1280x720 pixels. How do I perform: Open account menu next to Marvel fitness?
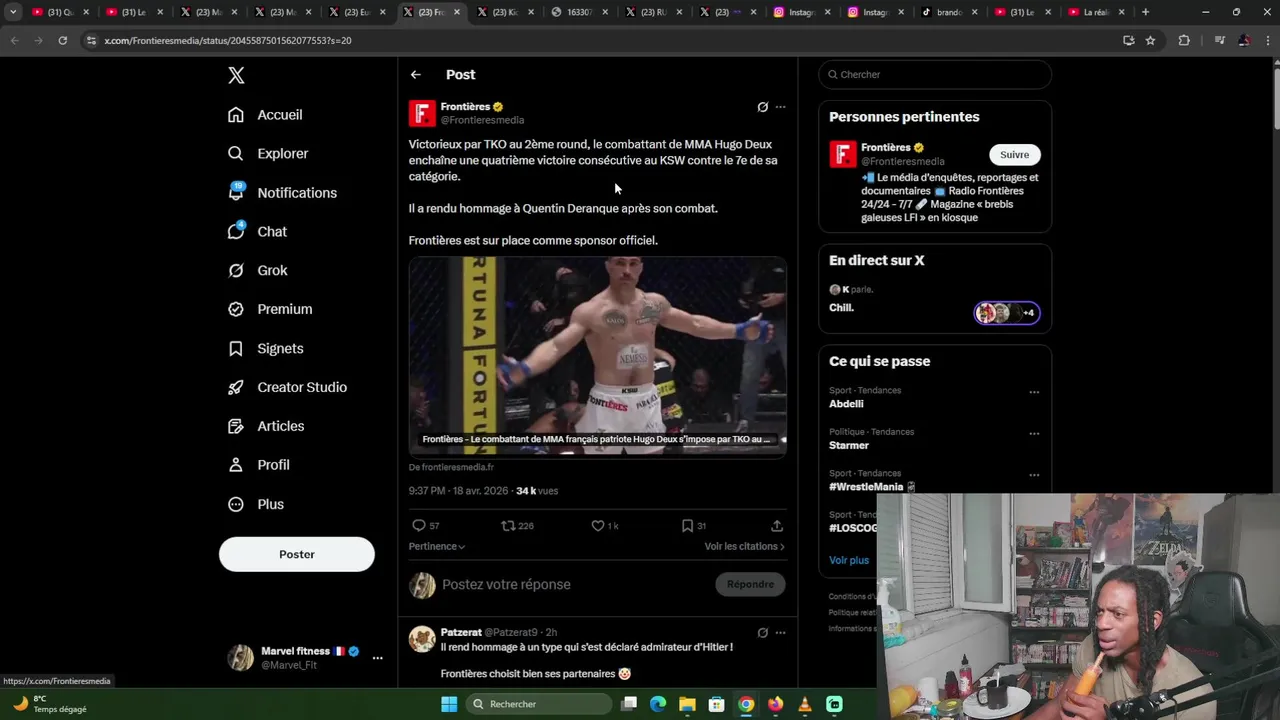(377, 658)
